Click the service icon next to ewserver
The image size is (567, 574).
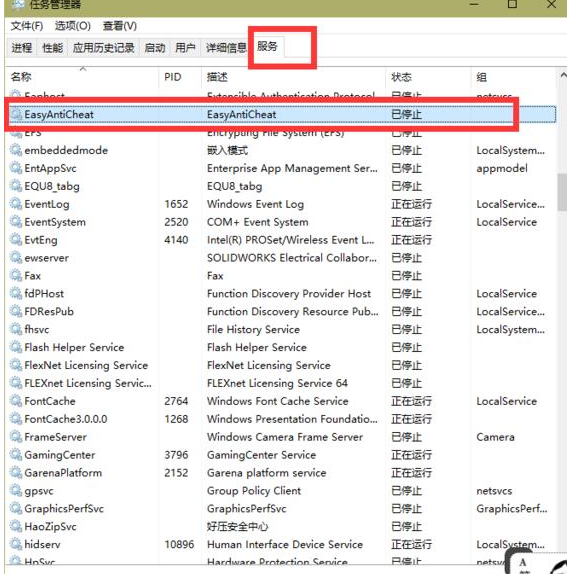16,258
